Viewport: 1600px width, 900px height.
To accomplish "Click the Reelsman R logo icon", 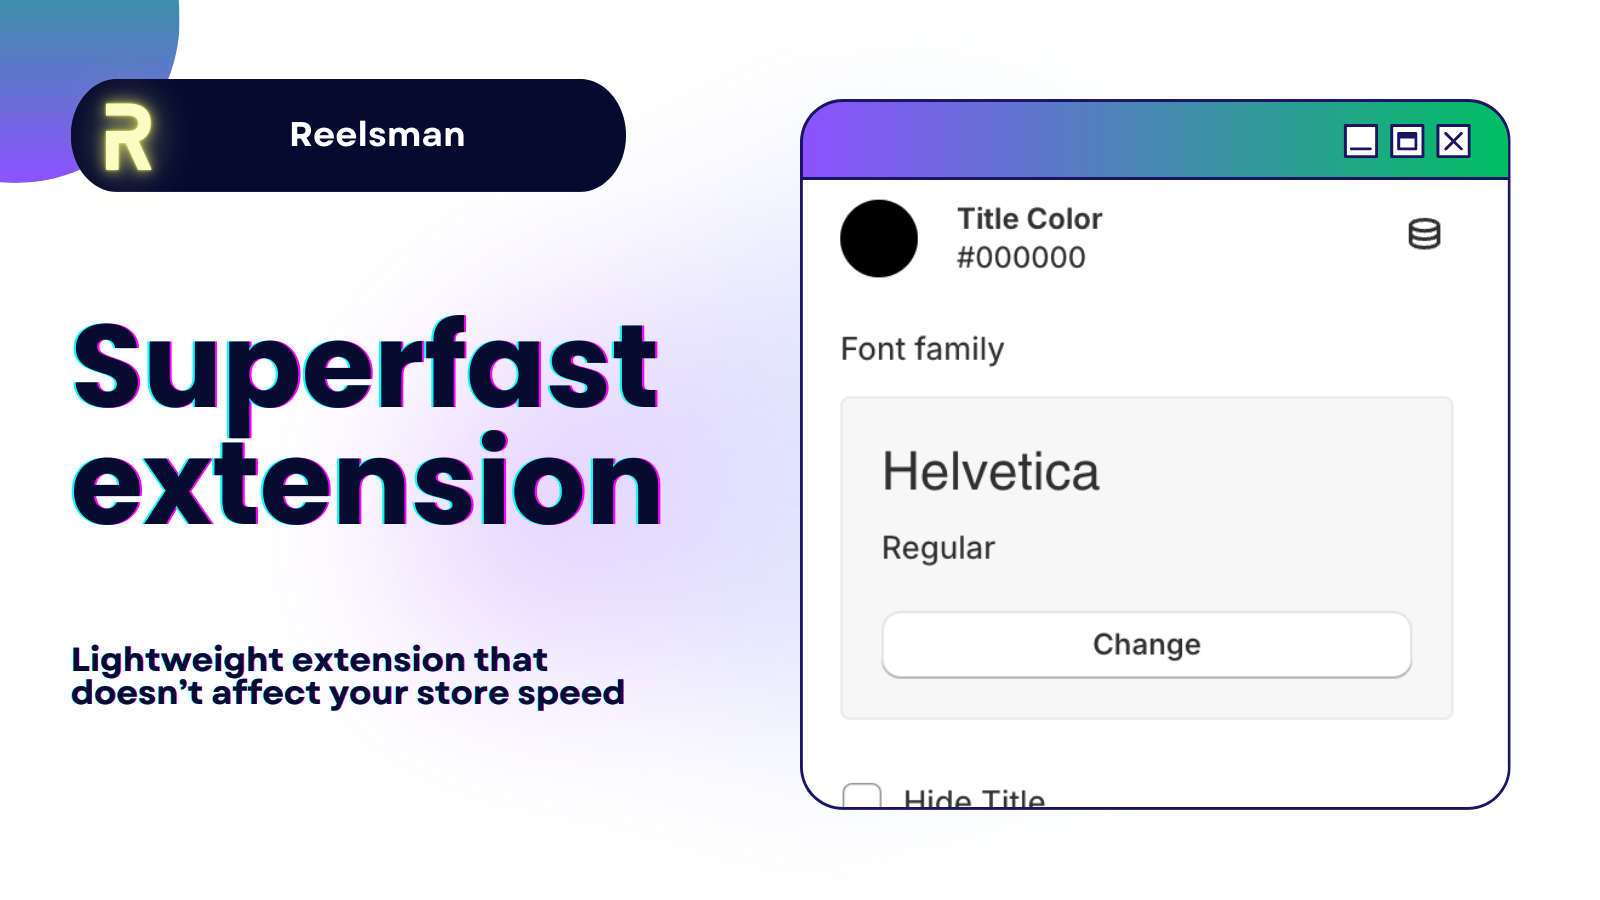I will (127, 134).
